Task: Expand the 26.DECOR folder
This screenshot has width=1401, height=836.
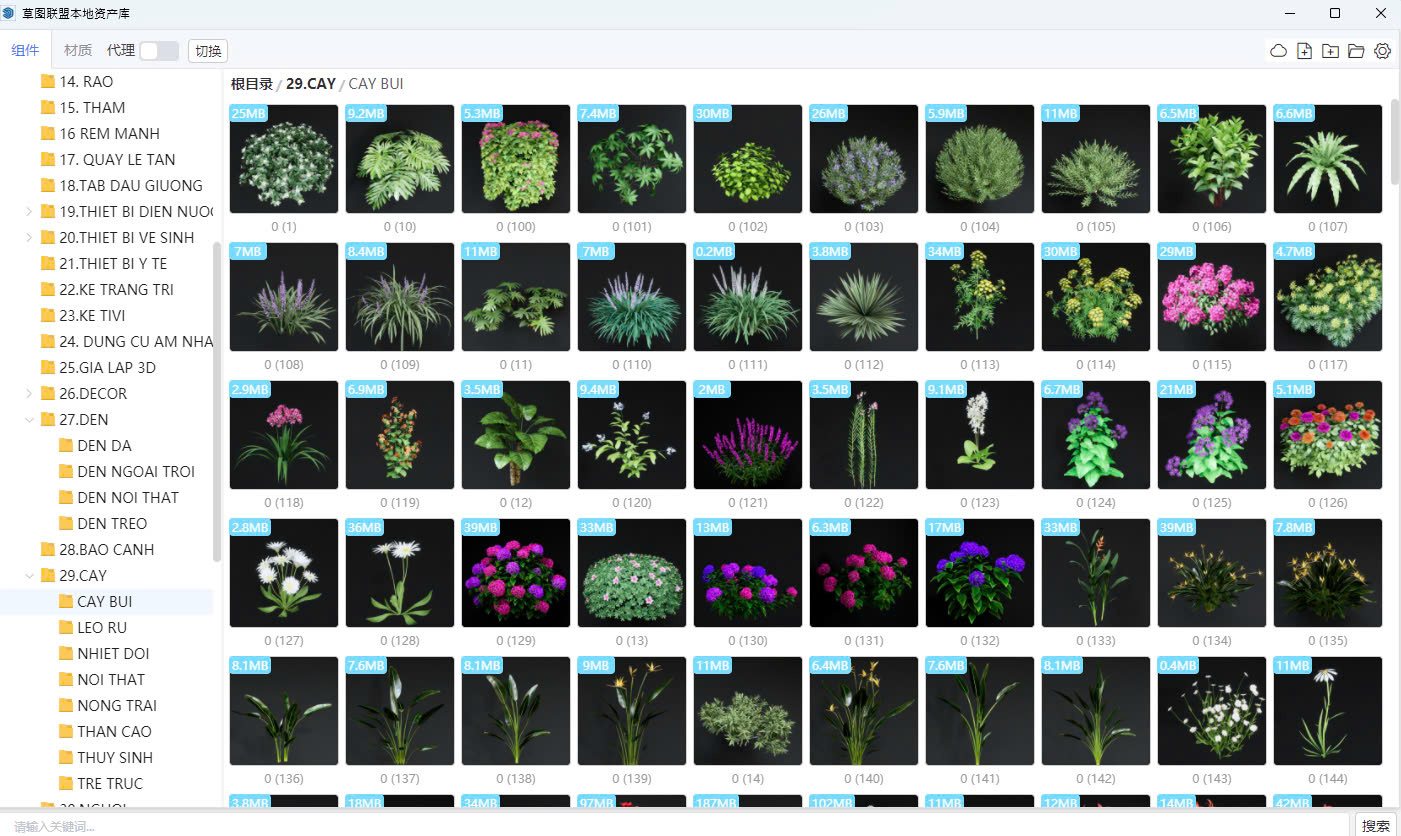Action: pos(29,393)
